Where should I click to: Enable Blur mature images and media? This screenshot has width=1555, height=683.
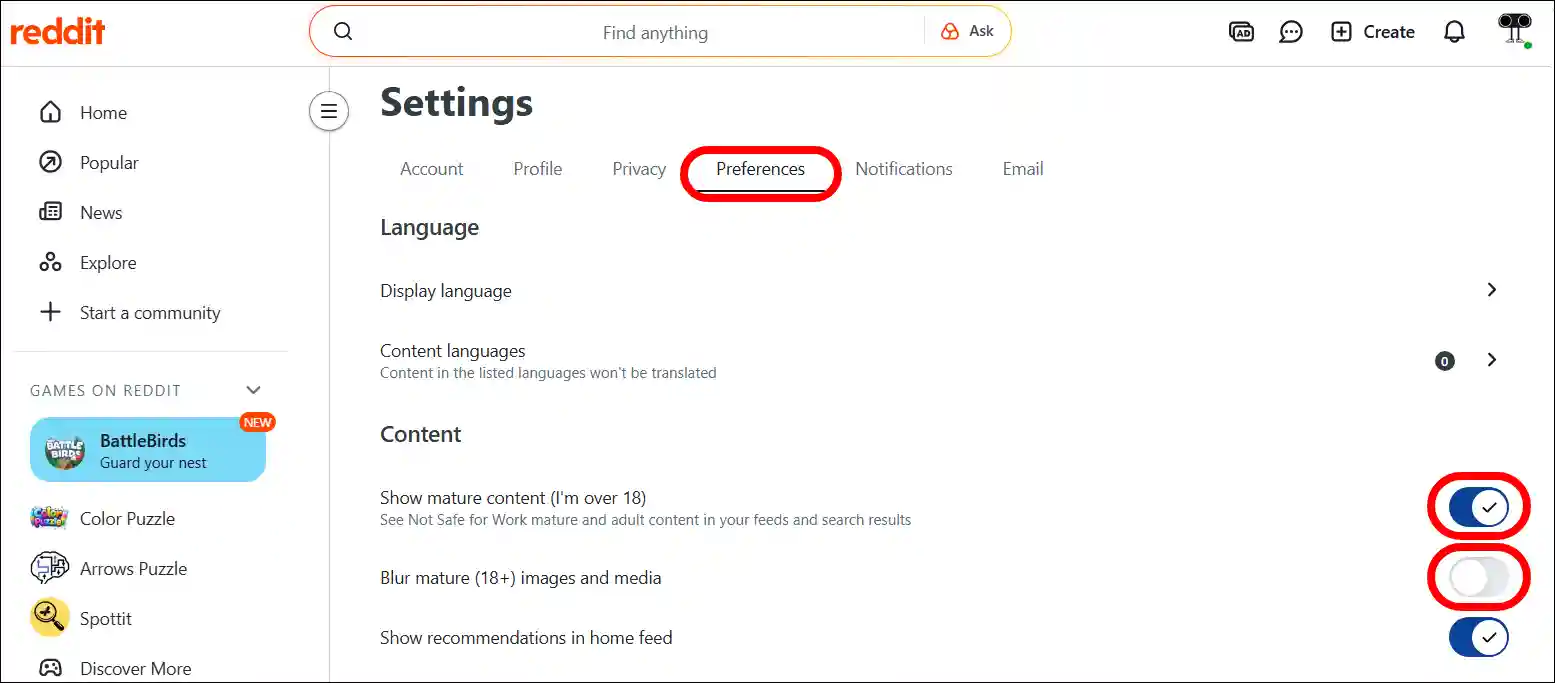tap(1479, 577)
